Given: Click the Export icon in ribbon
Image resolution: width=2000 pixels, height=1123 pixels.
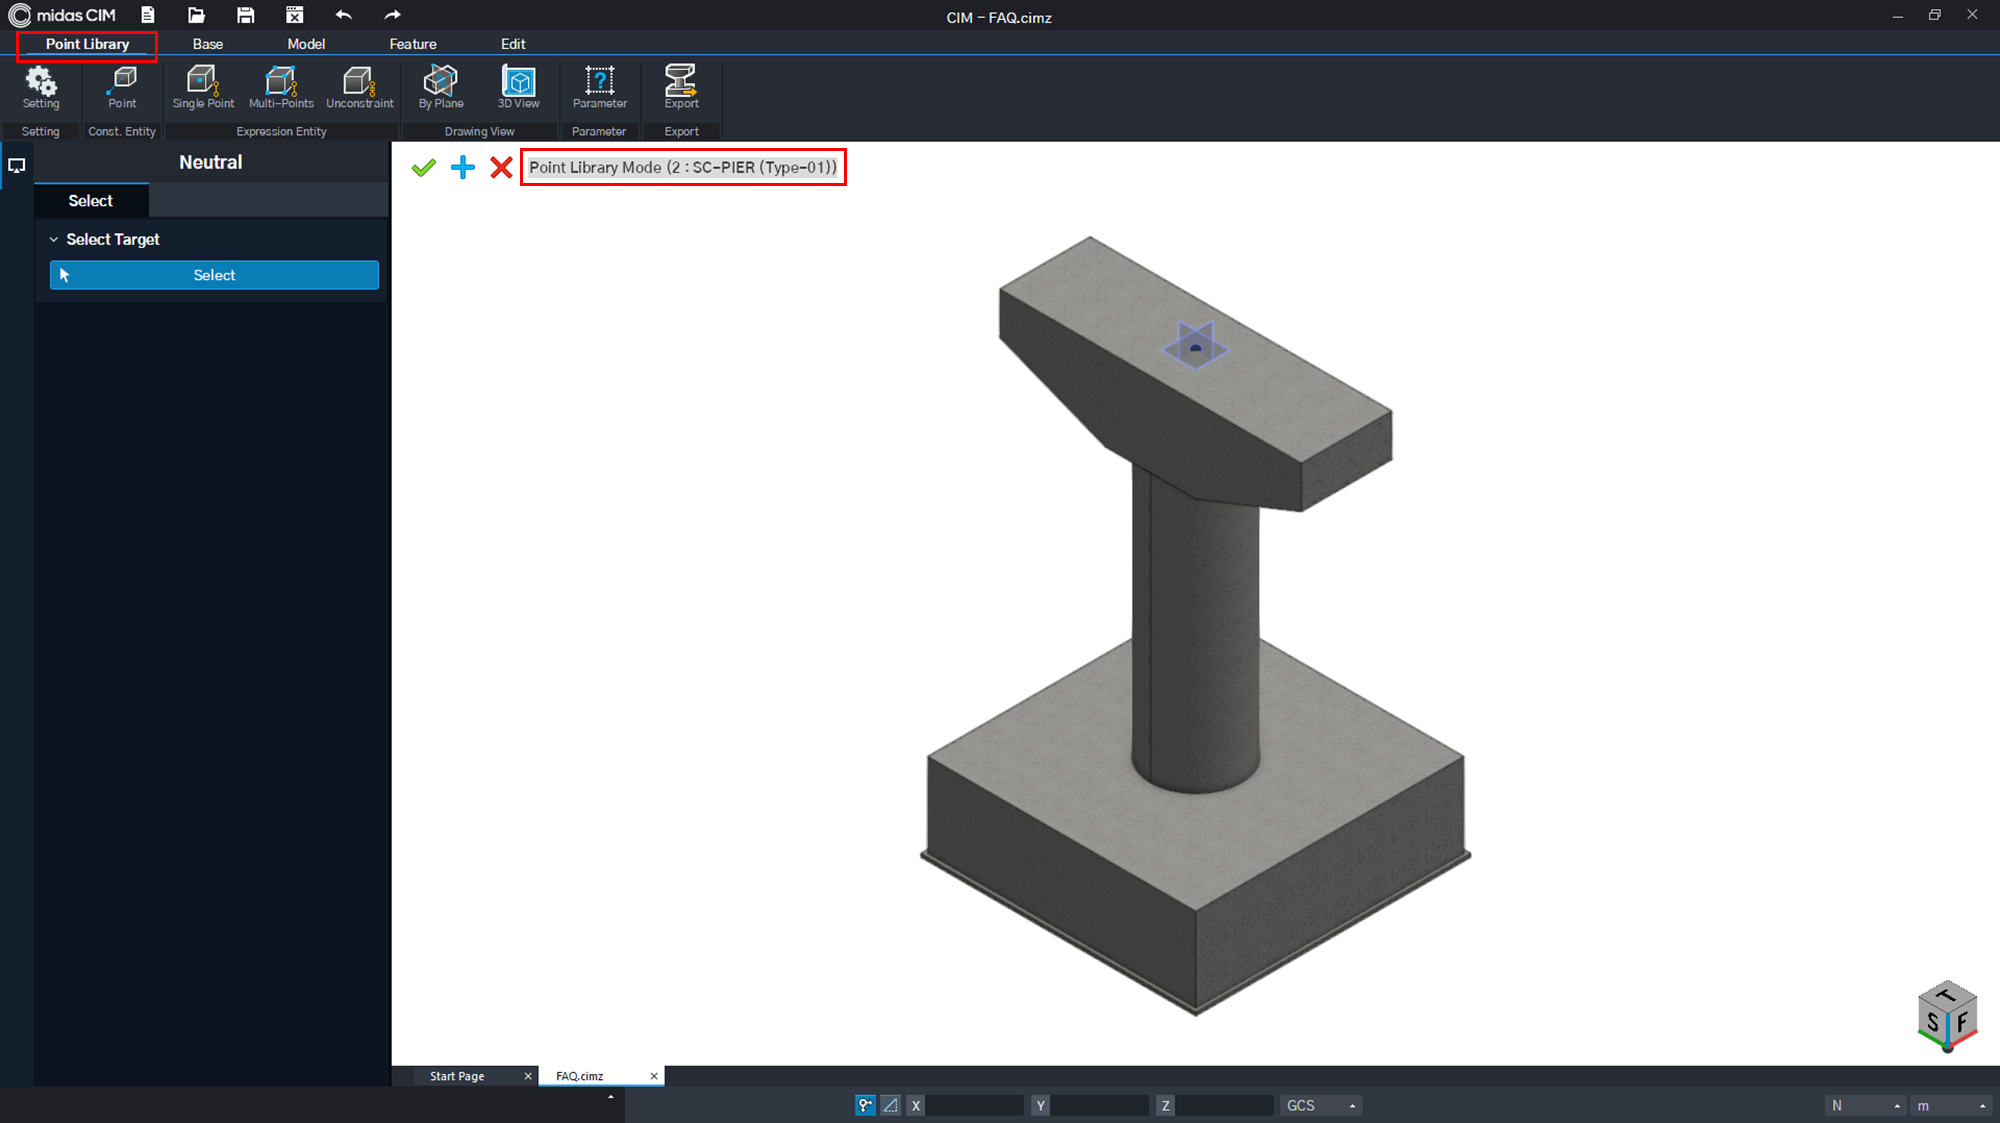Looking at the screenshot, I should click(x=681, y=86).
